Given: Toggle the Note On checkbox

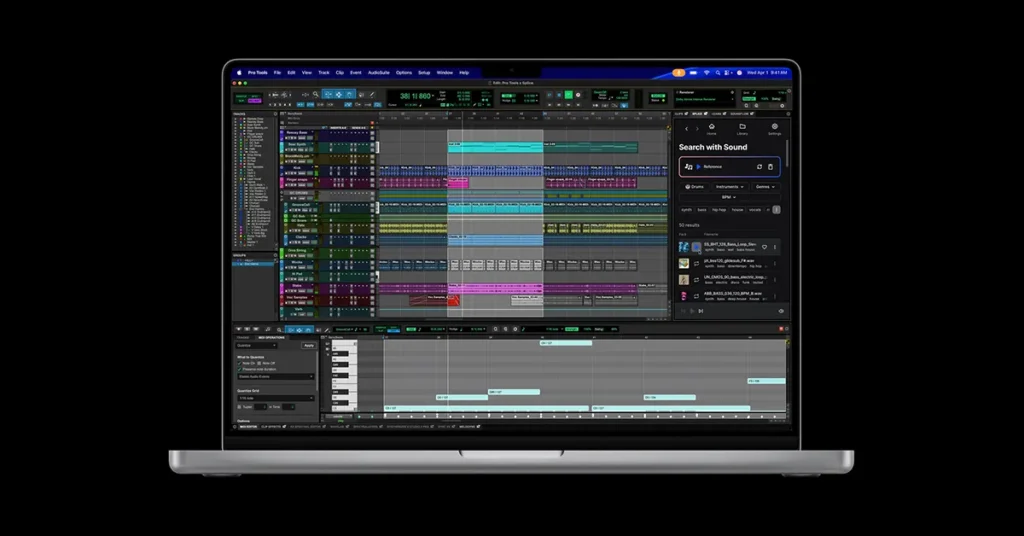Looking at the screenshot, I should [x=240, y=362].
